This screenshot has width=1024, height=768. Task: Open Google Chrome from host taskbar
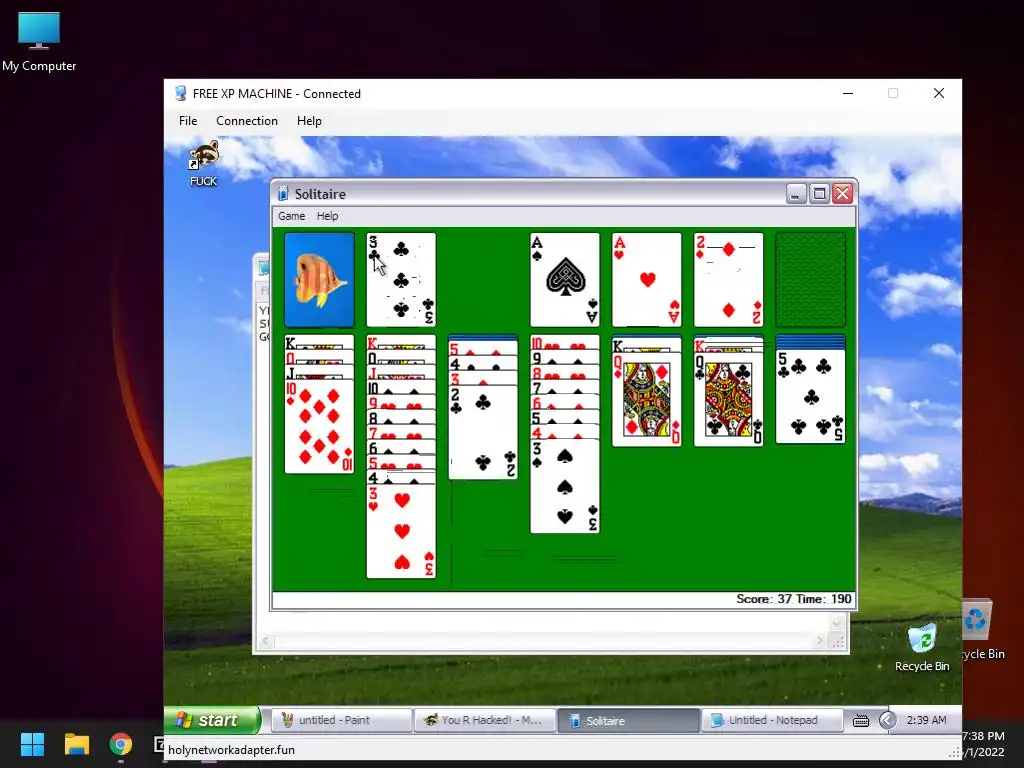121,744
